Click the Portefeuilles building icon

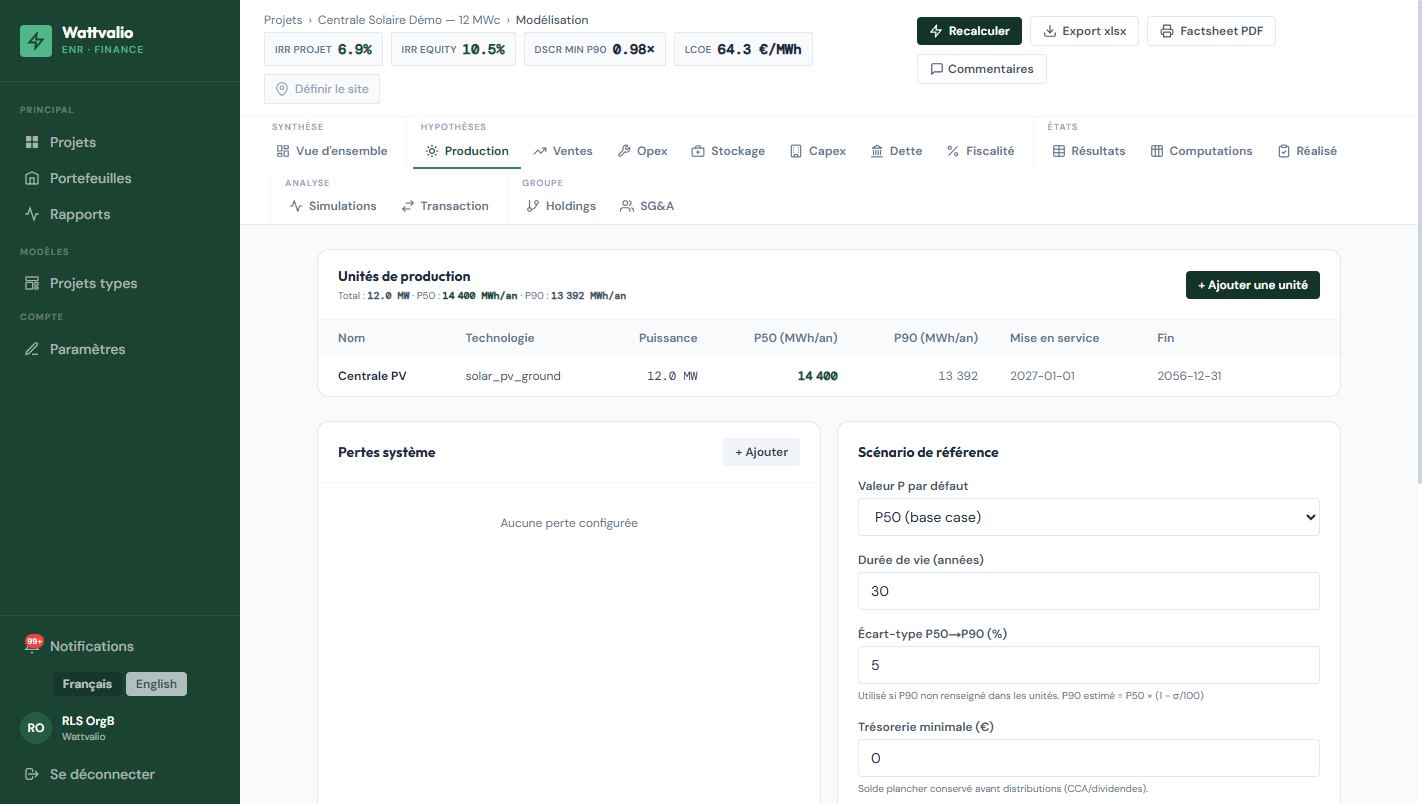pyautogui.click(x=32, y=178)
